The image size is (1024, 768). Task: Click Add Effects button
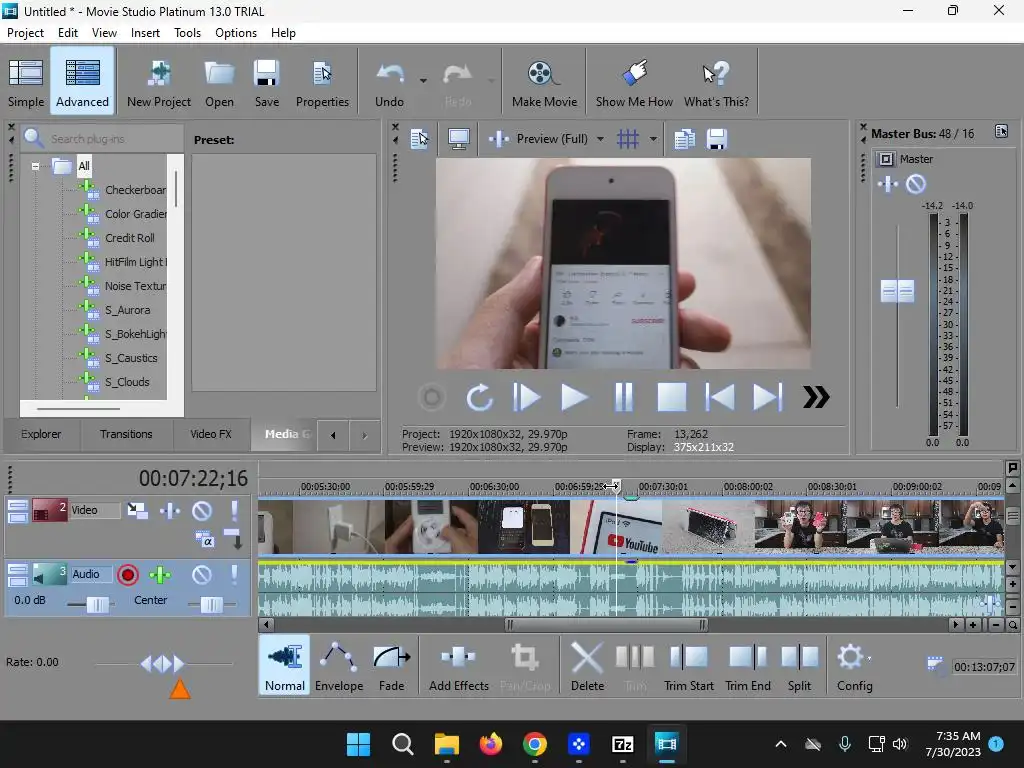pos(458,665)
